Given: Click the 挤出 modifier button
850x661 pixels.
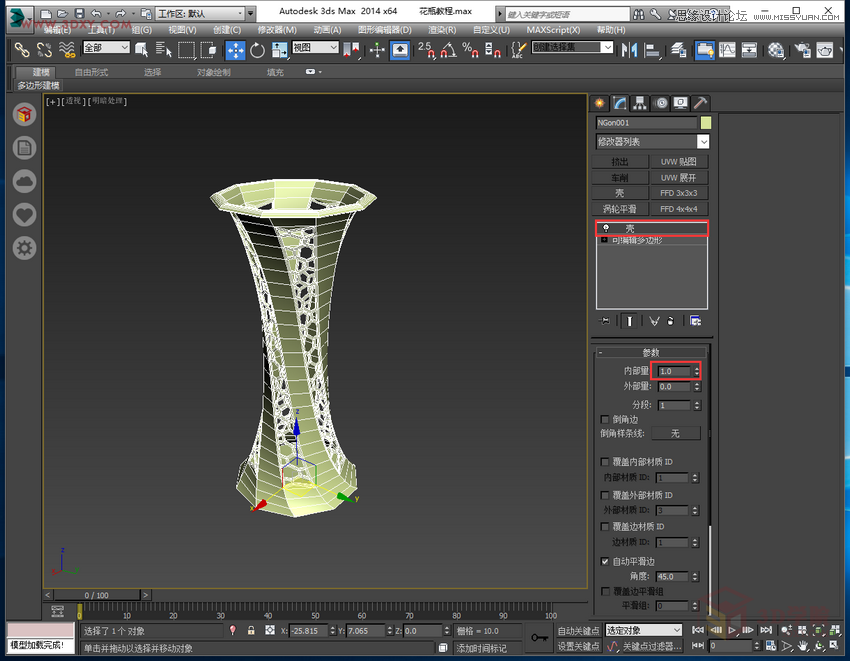Looking at the screenshot, I should (x=620, y=162).
